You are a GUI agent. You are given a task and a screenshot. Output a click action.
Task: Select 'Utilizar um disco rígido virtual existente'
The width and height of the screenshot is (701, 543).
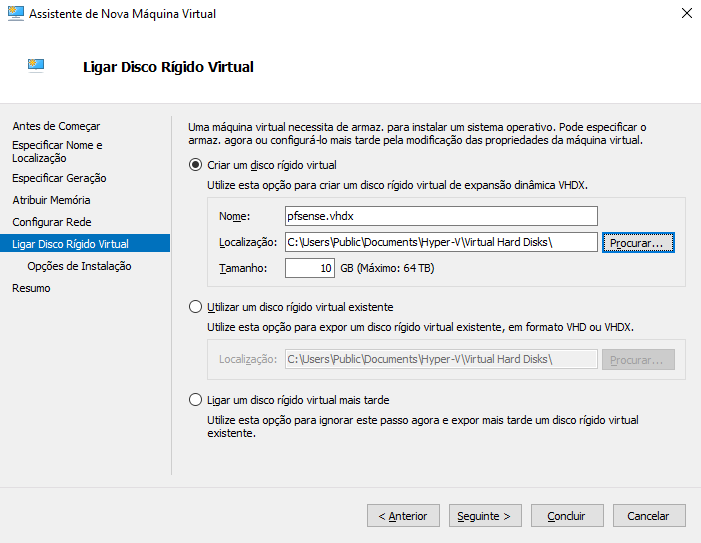(196, 307)
